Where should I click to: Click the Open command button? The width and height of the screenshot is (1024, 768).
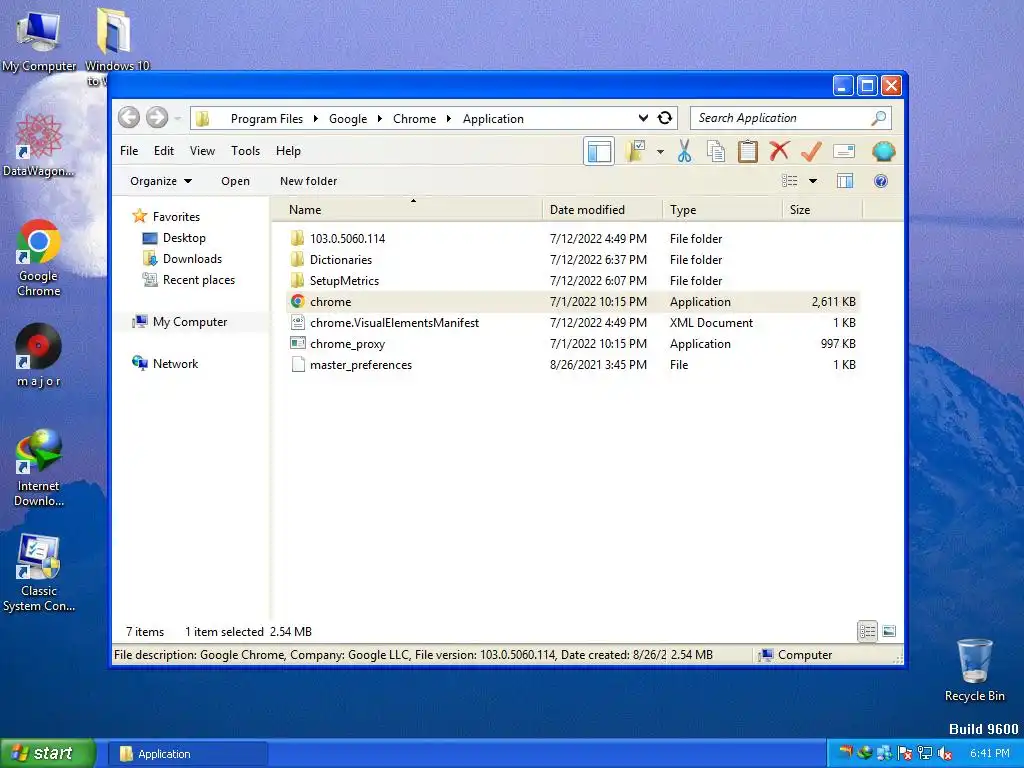pos(235,181)
